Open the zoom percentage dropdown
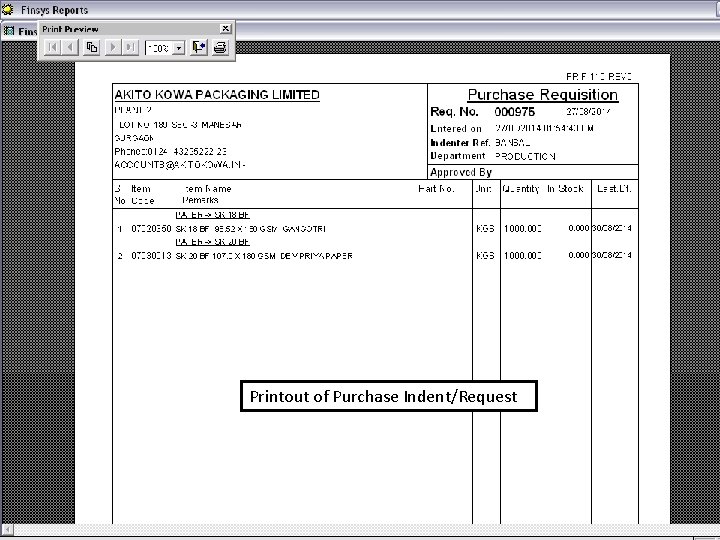This screenshot has width=720, height=540. tap(179, 48)
